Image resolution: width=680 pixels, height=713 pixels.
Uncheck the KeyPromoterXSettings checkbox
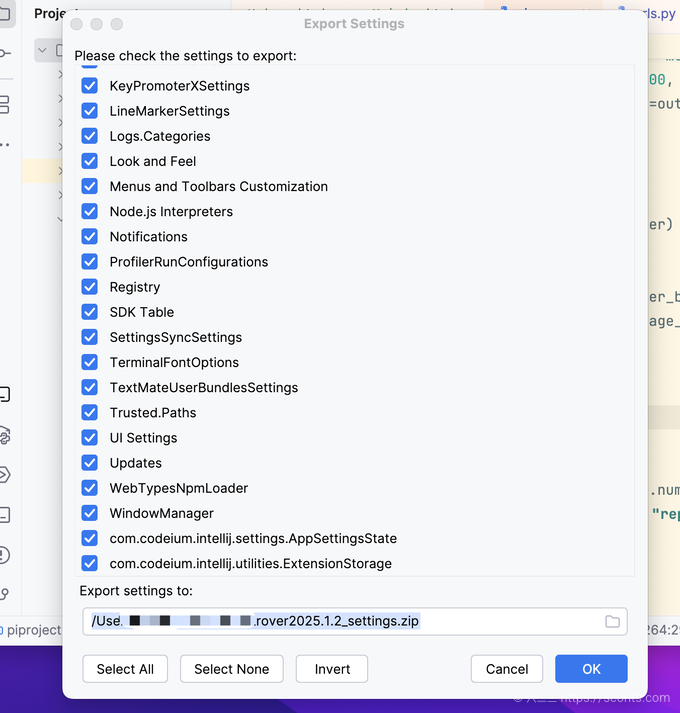(x=90, y=85)
